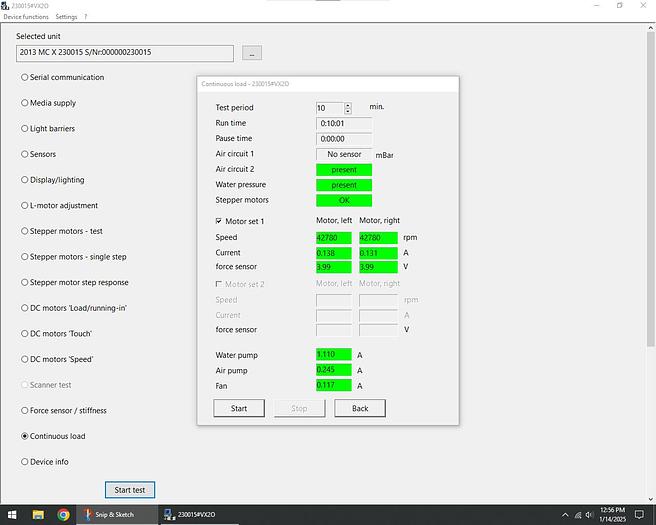Open the Device functions menu
The width and height of the screenshot is (656, 525).
pyautogui.click(x=26, y=17)
